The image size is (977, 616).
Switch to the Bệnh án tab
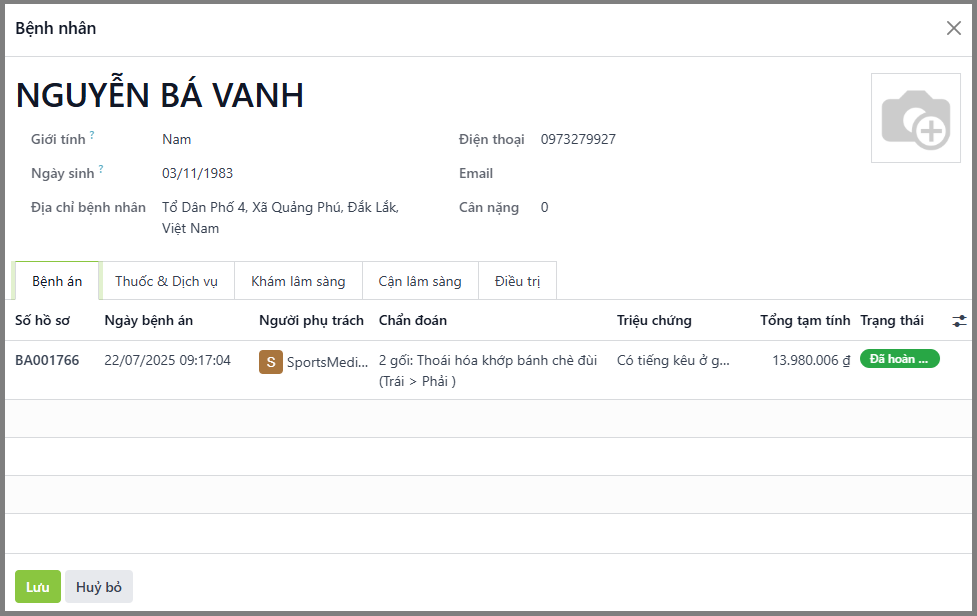coord(57,281)
